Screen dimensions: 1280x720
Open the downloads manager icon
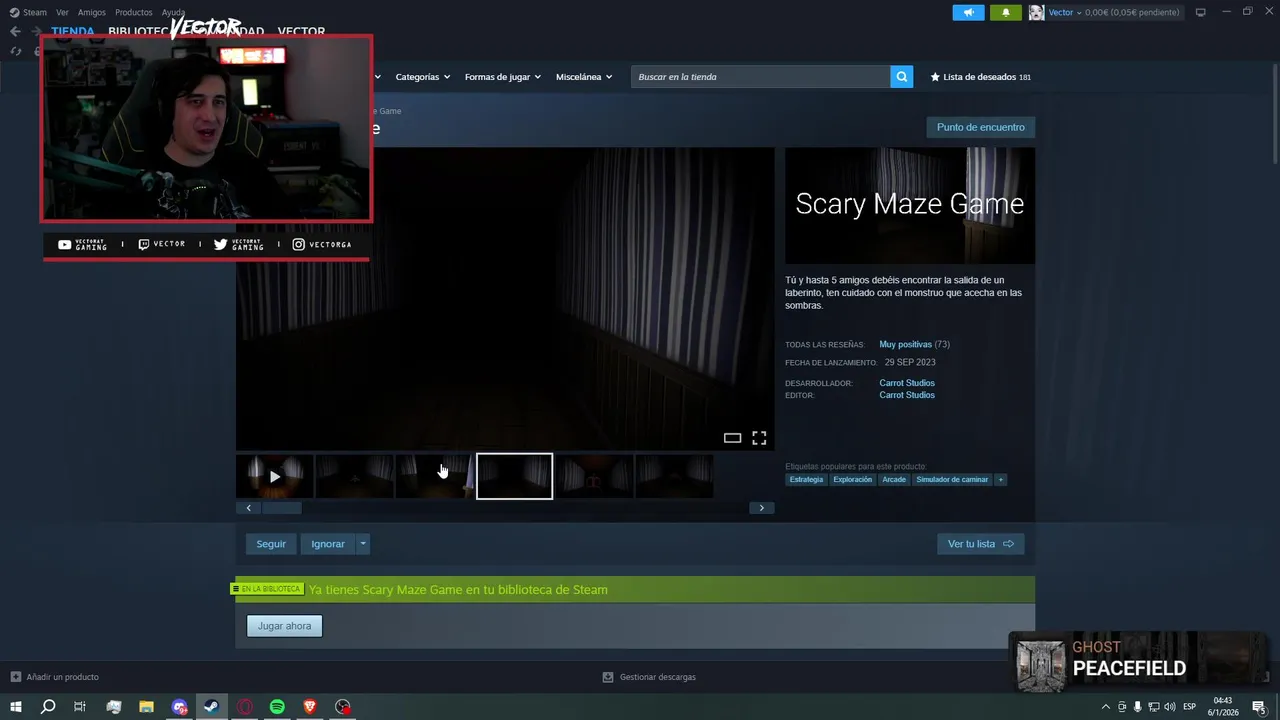point(607,677)
